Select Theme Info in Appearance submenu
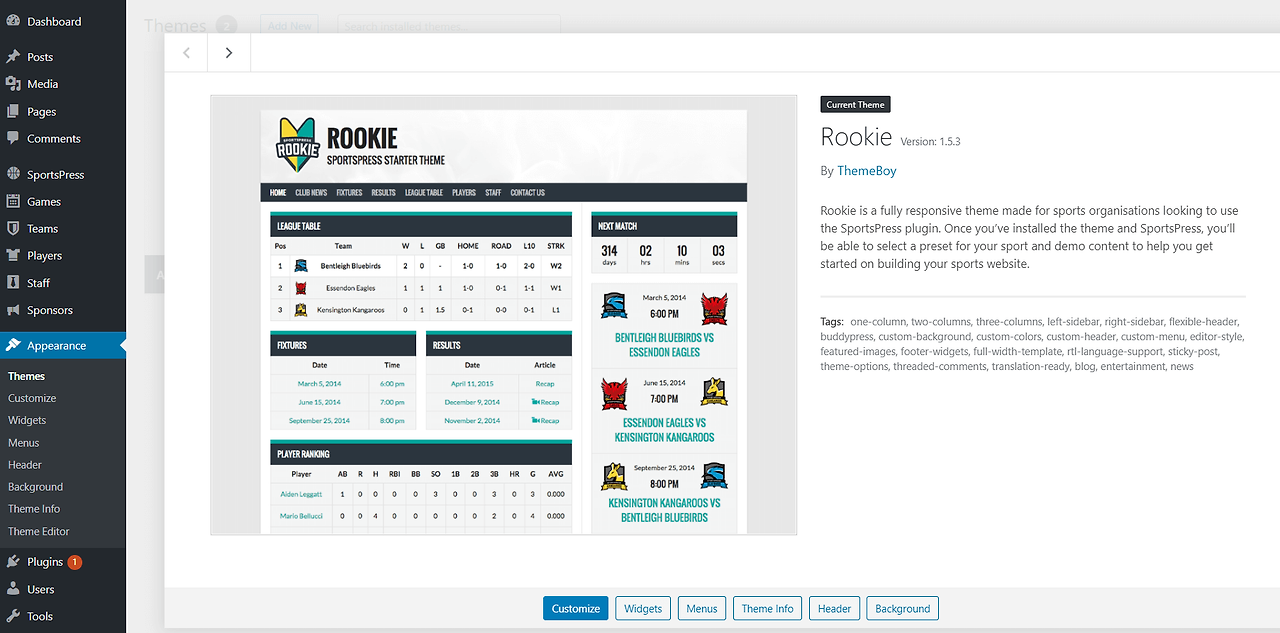This screenshot has height=633, width=1280. (34, 509)
